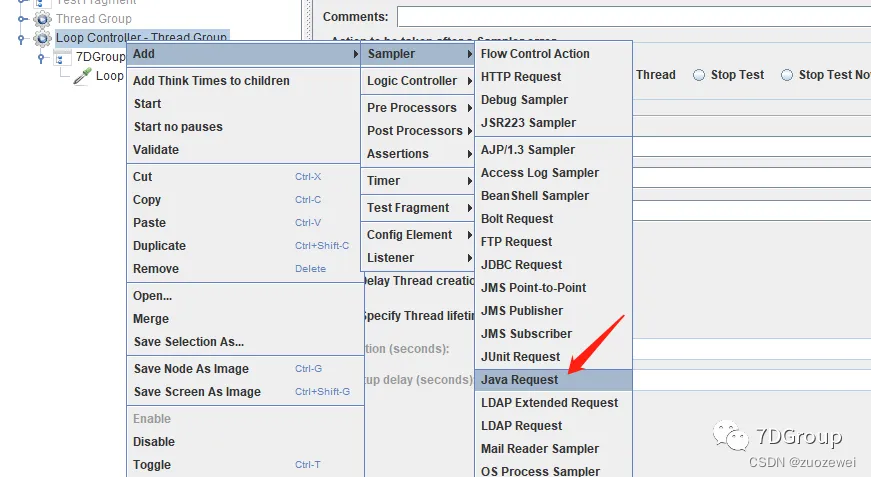Add an LDAP Extended Request sampler
The image size is (871, 477).
pos(554,403)
